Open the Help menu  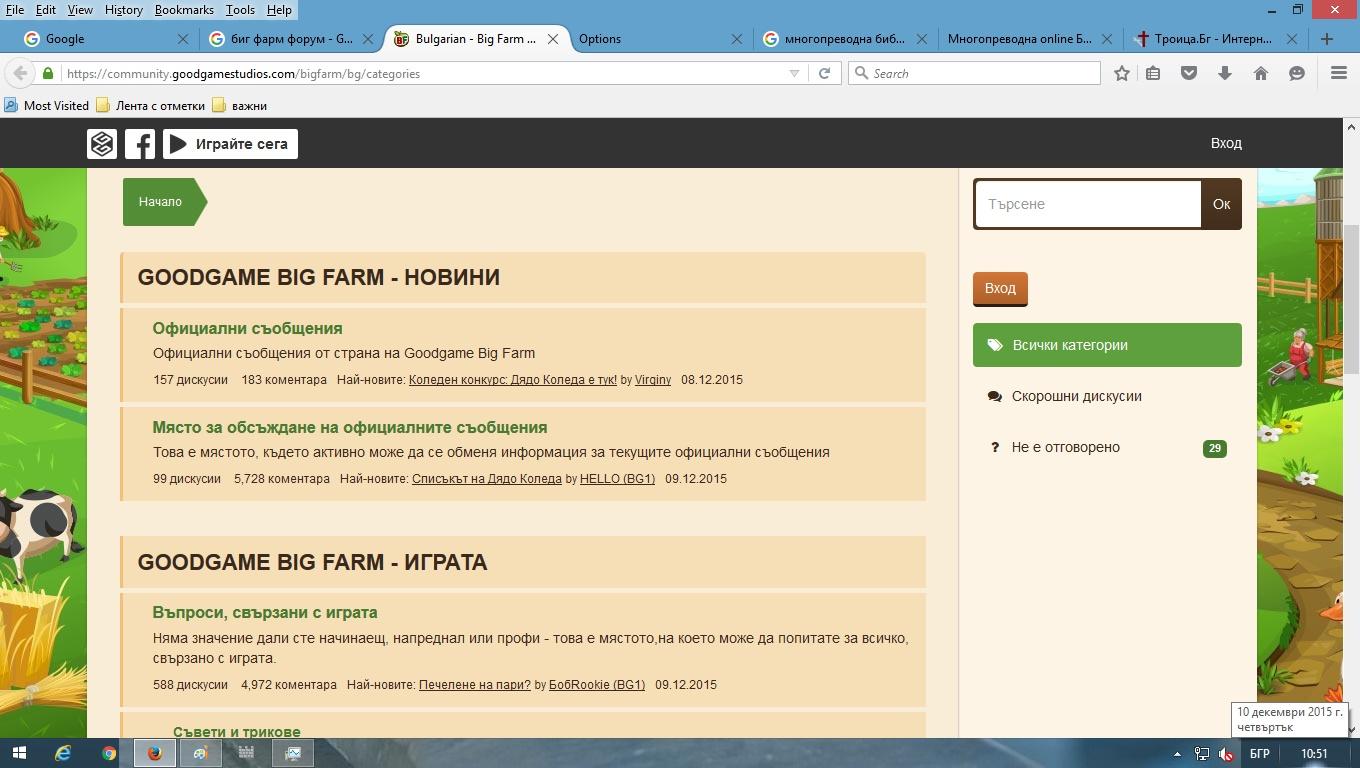[x=279, y=9]
